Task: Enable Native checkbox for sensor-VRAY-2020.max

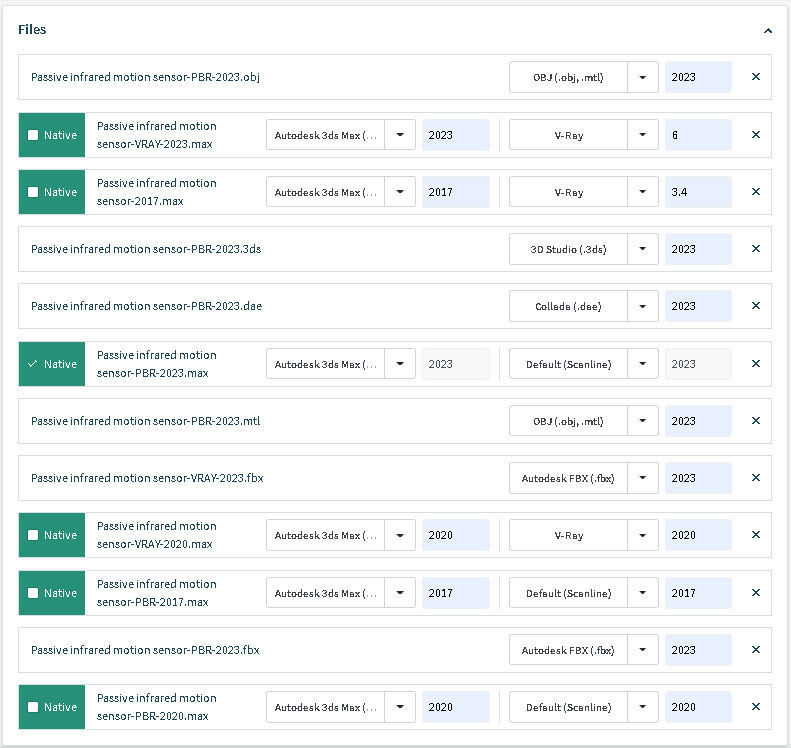Action: (x=34, y=535)
